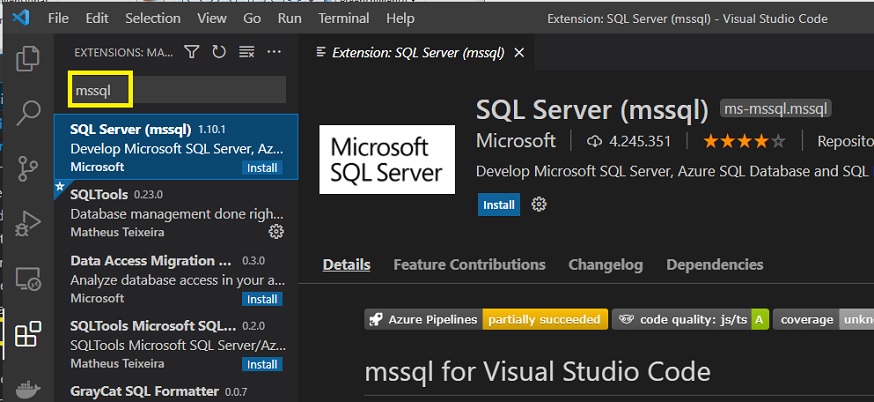Install Data Access Migration extension

(262, 299)
